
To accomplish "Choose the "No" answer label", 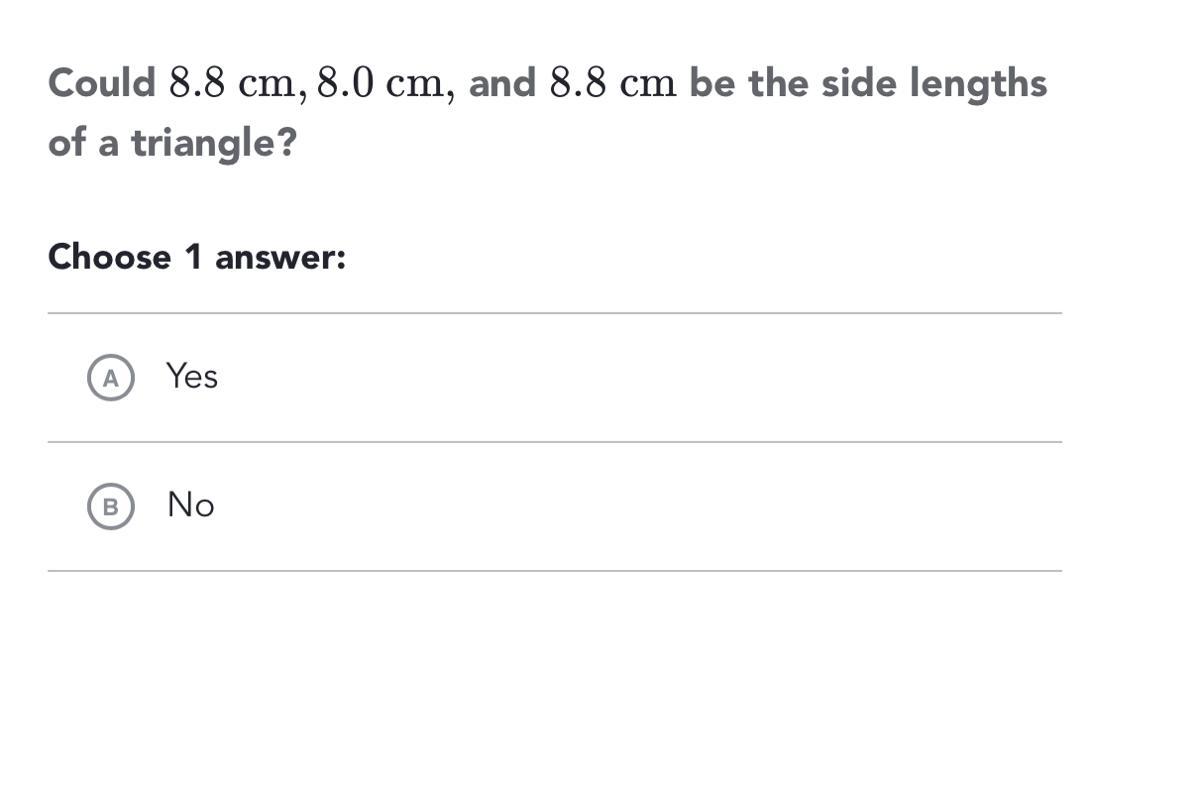I will pos(191,505).
